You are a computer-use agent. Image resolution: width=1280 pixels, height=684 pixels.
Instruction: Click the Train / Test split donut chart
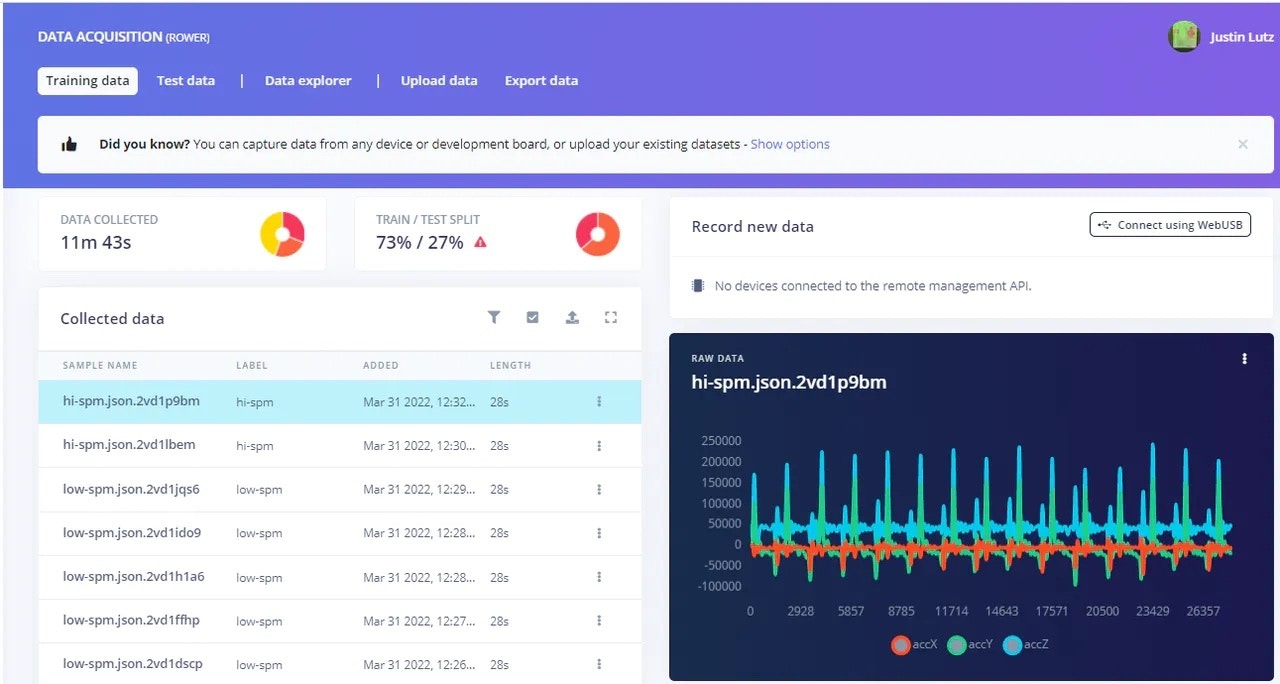pyautogui.click(x=598, y=234)
